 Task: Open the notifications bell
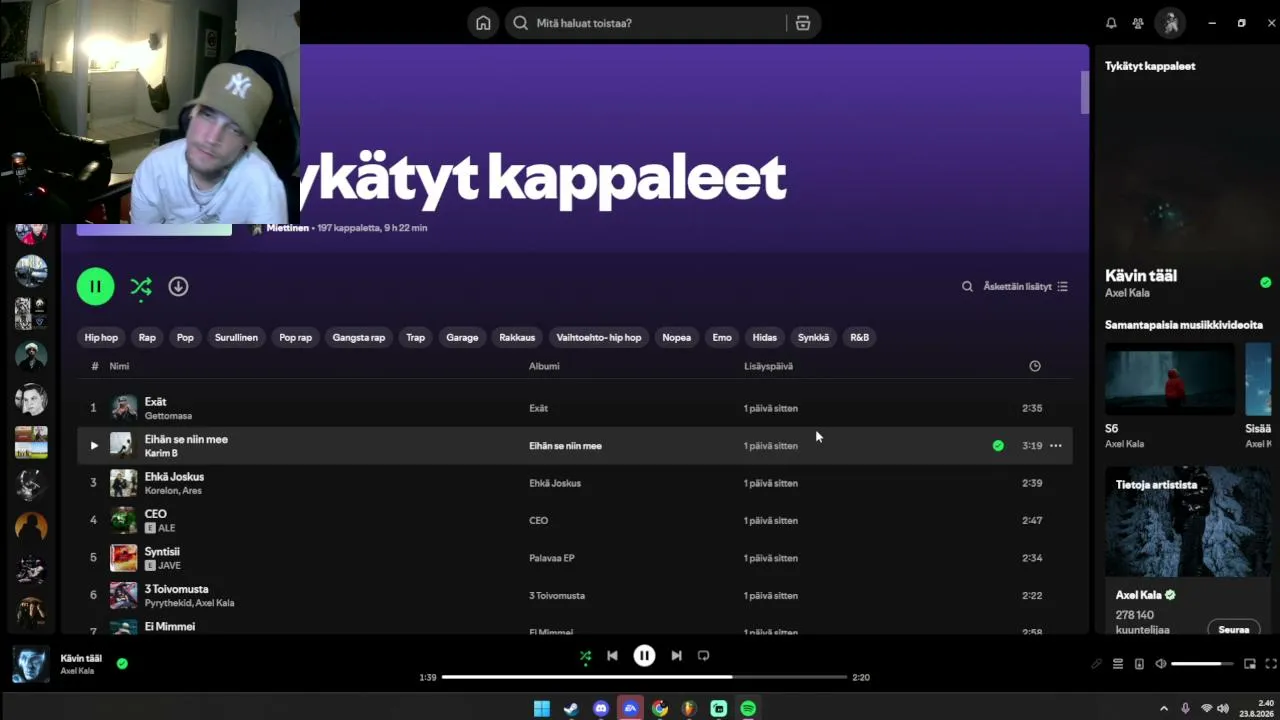(1111, 23)
